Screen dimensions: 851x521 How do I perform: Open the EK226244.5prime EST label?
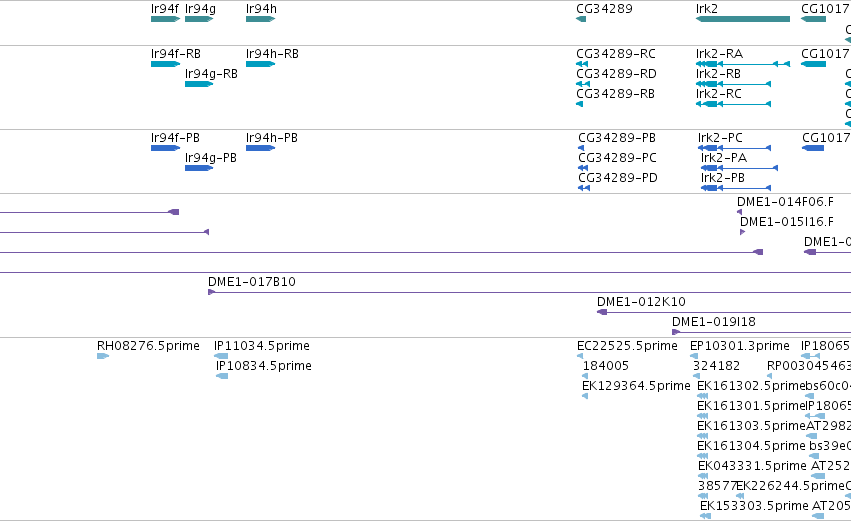click(791, 486)
